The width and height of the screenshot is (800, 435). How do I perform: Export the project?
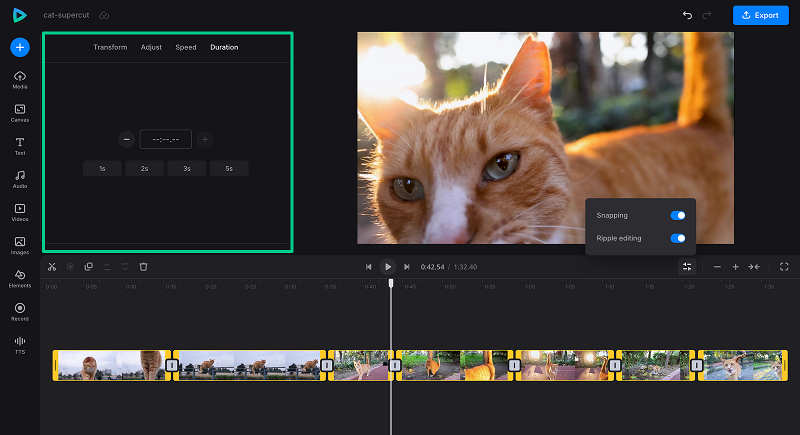tap(761, 15)
